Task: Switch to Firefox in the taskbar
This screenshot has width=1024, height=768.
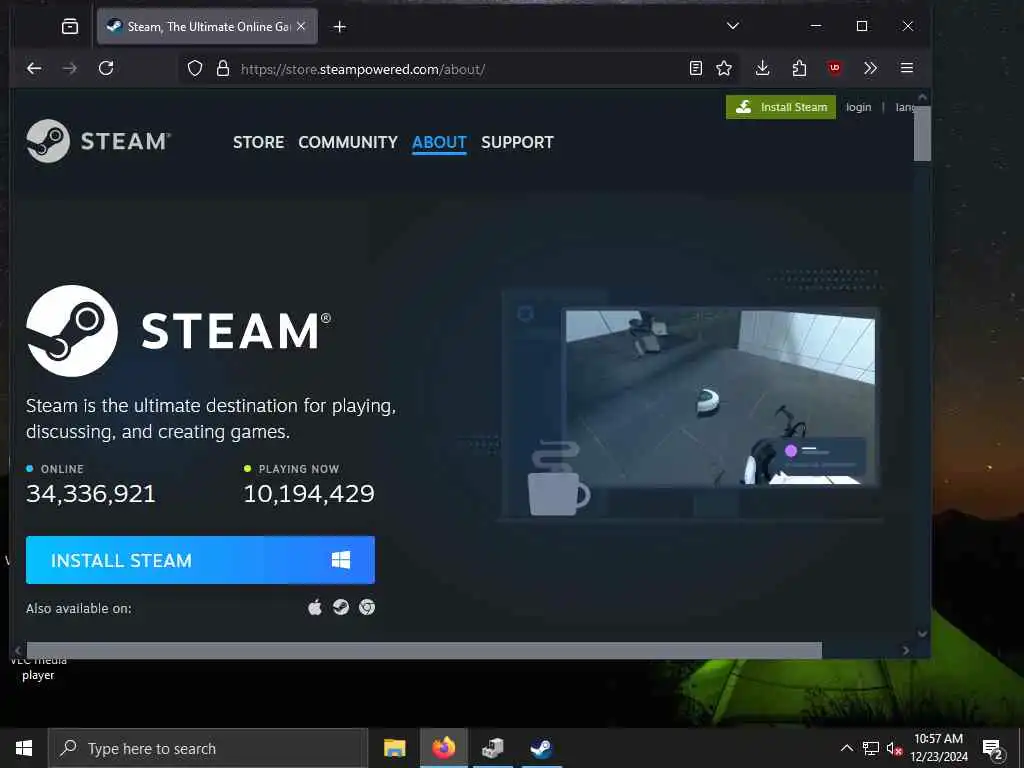Action: pos(444,748)
